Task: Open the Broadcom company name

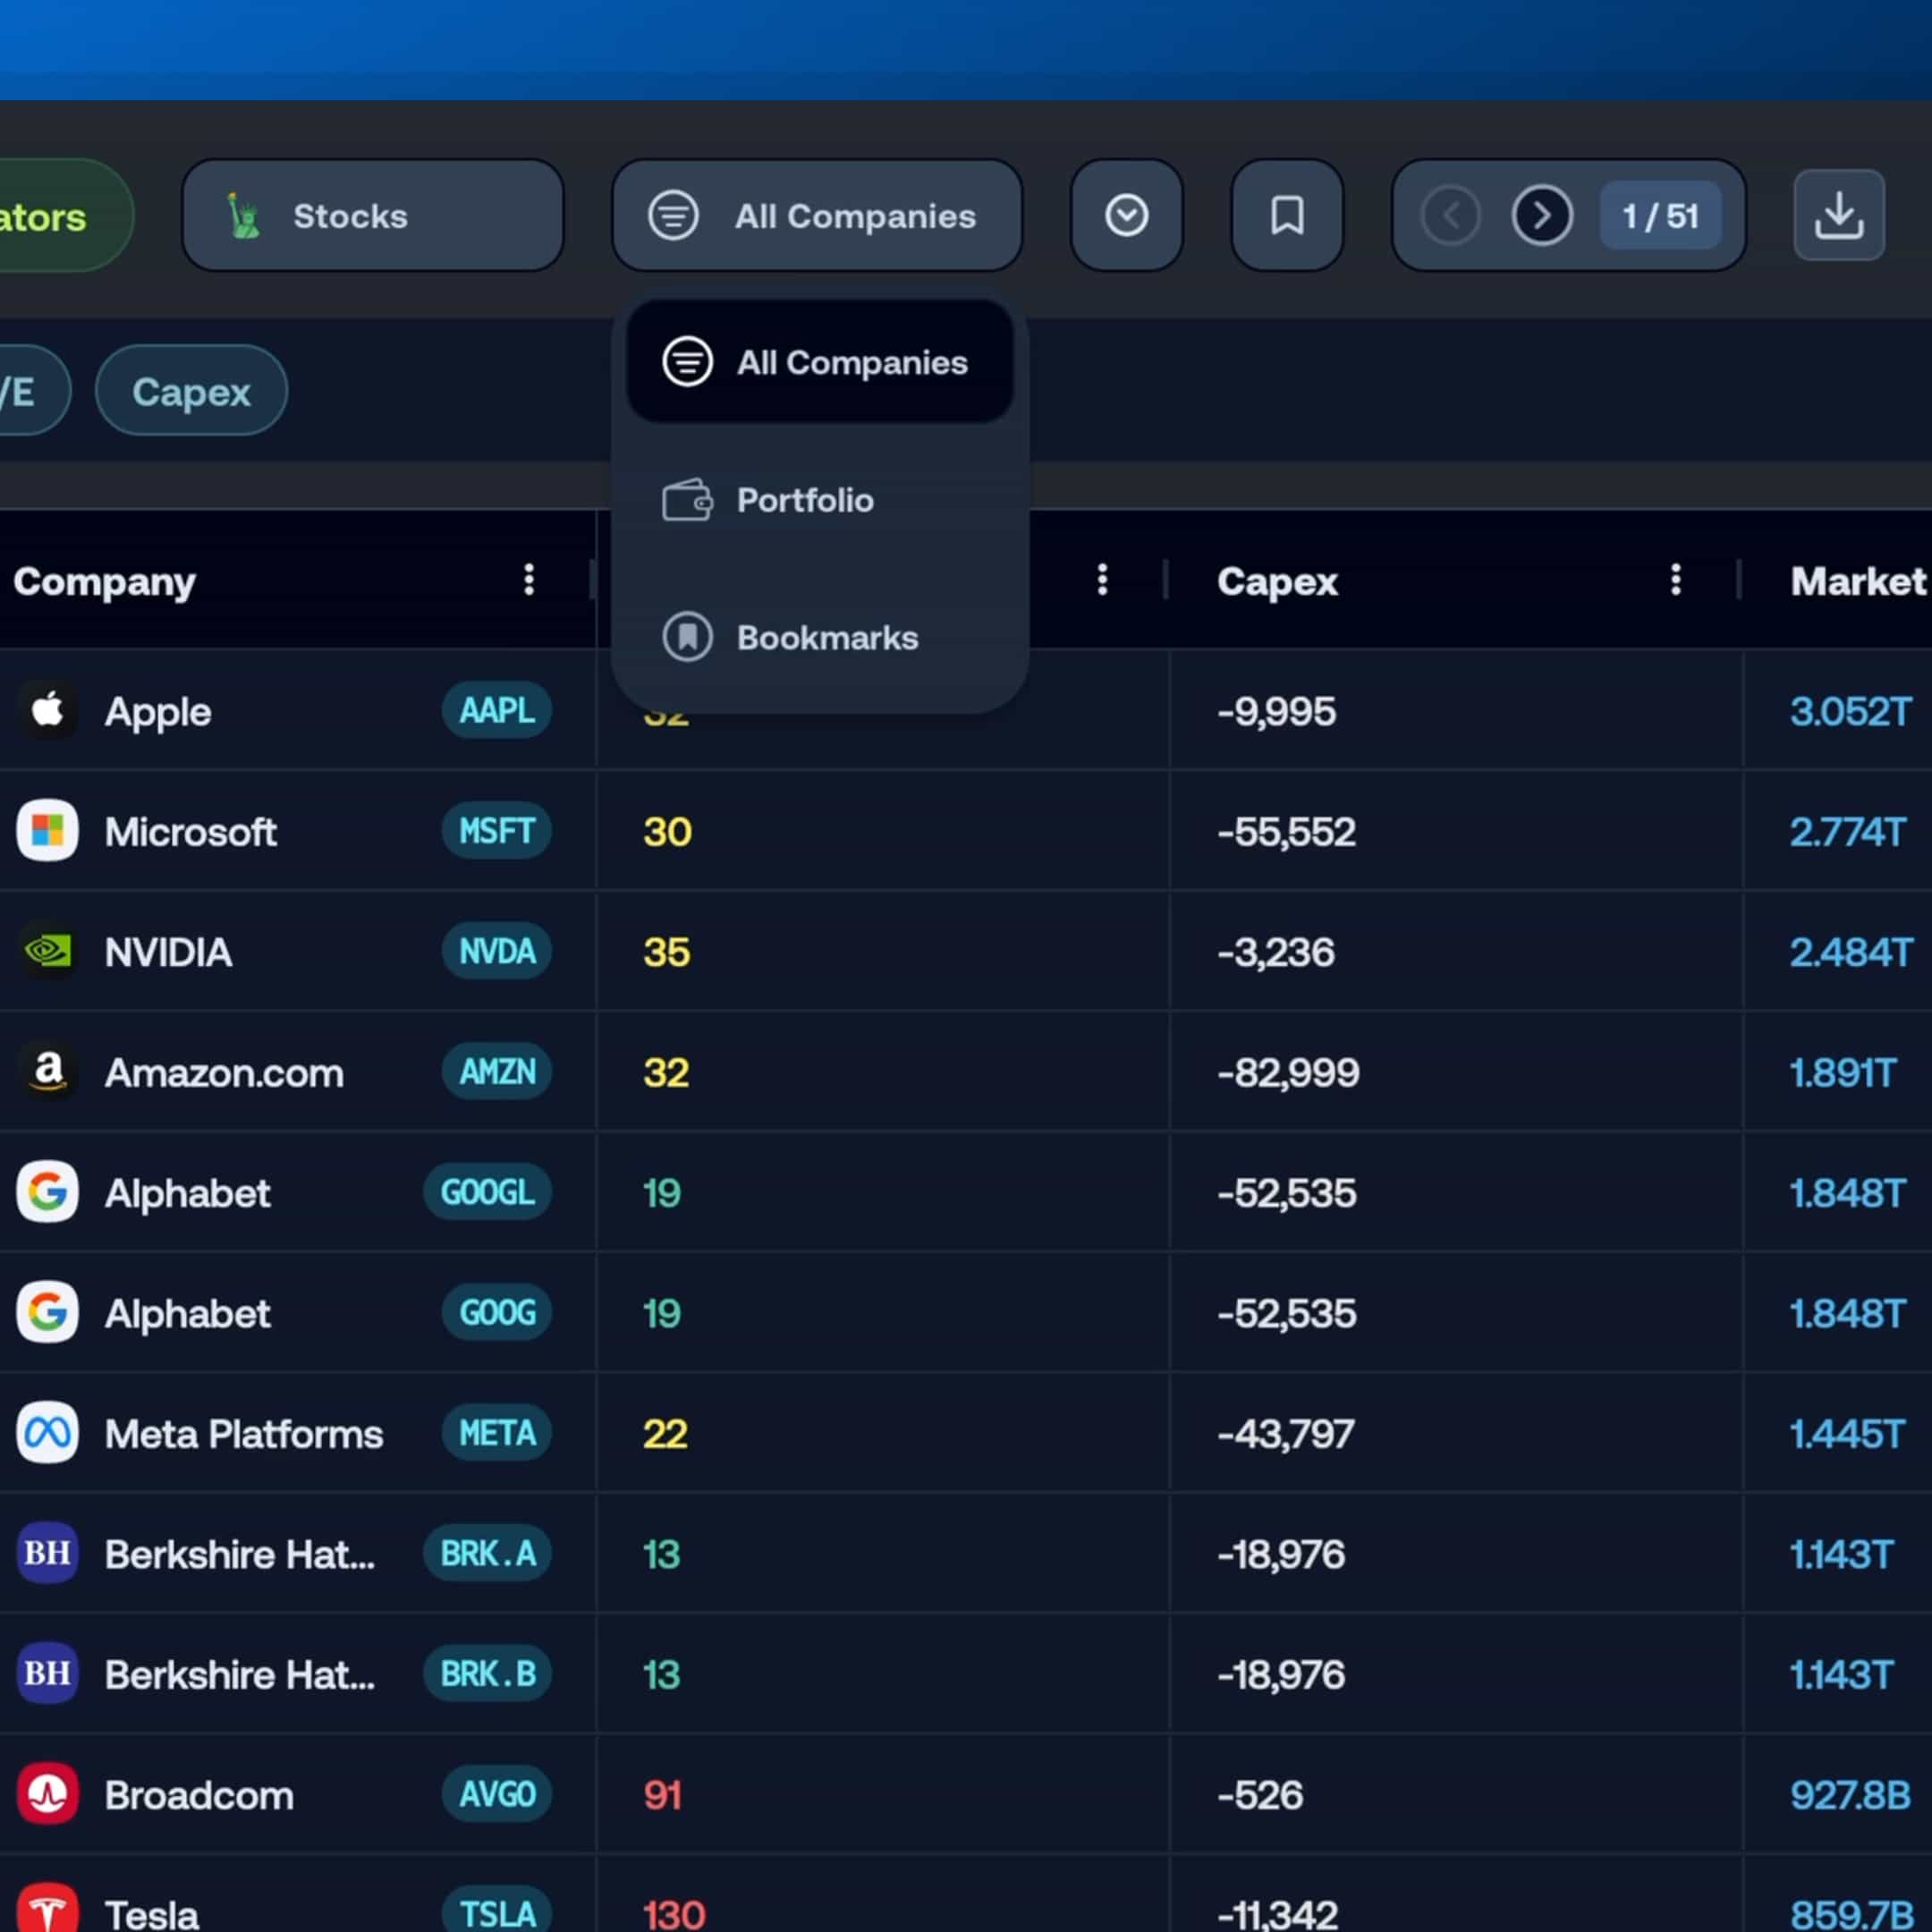Action: click(199, 1795)
